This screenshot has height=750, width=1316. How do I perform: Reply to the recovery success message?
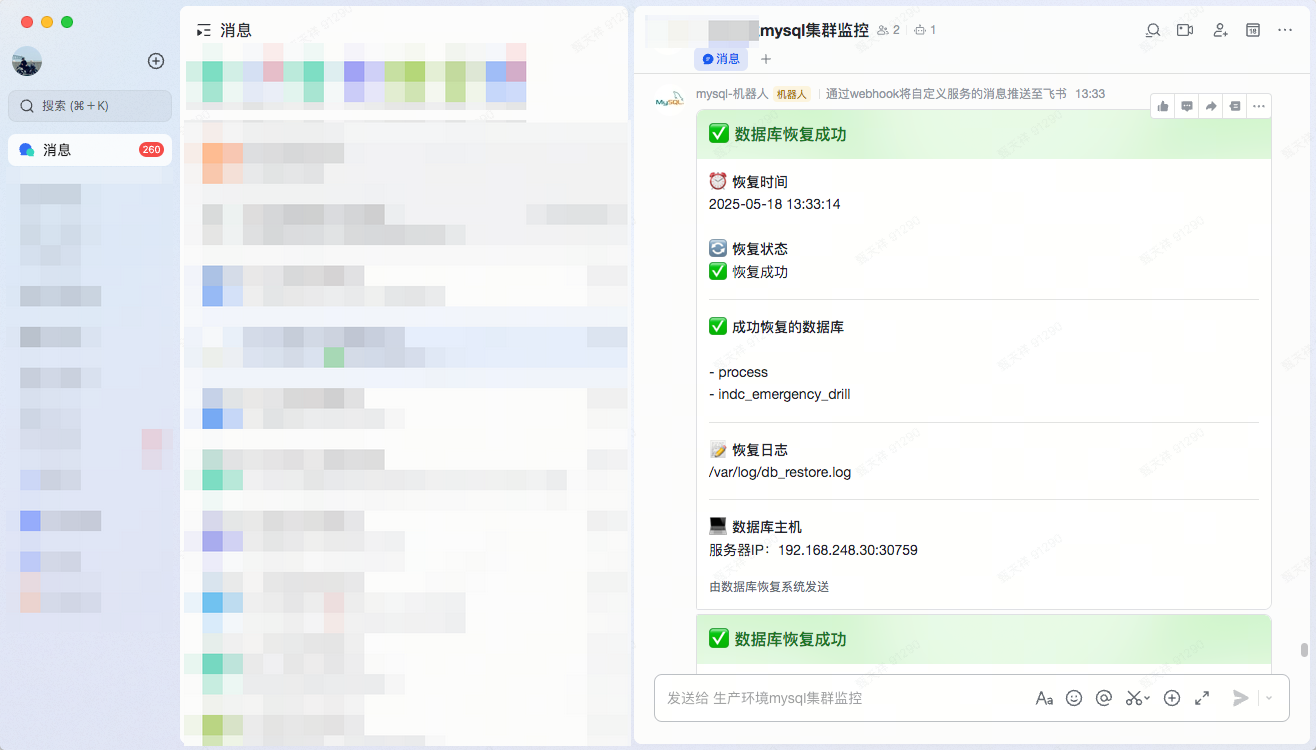click(1186, 106)
